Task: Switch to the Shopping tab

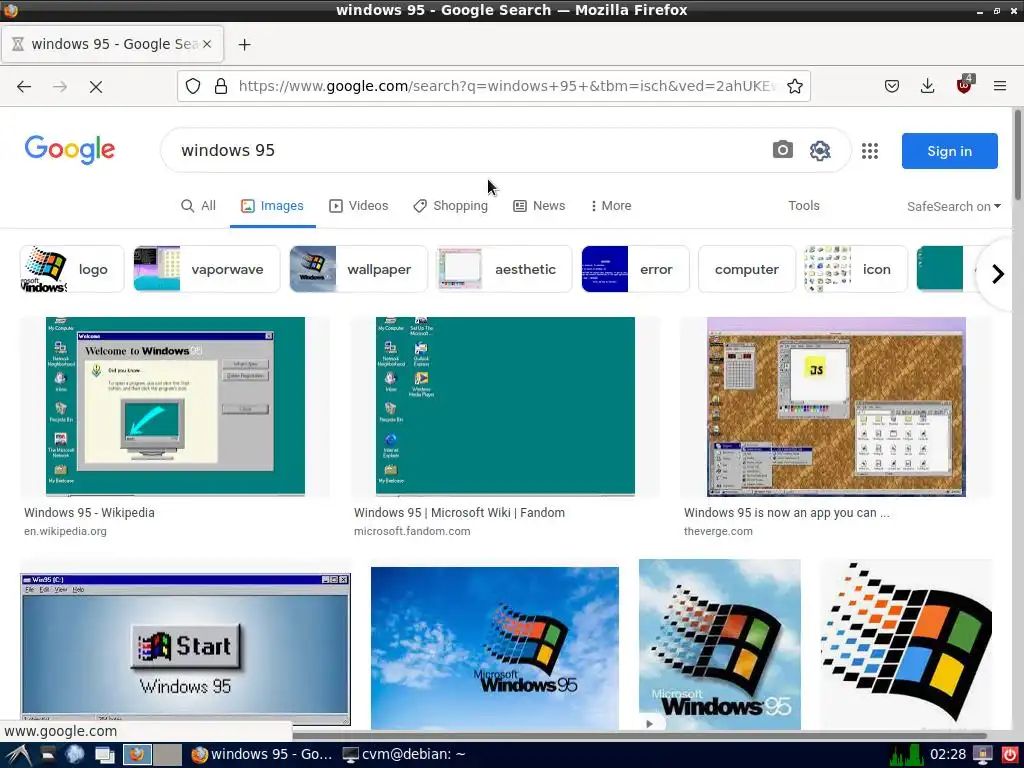Action: coord(451,206)
